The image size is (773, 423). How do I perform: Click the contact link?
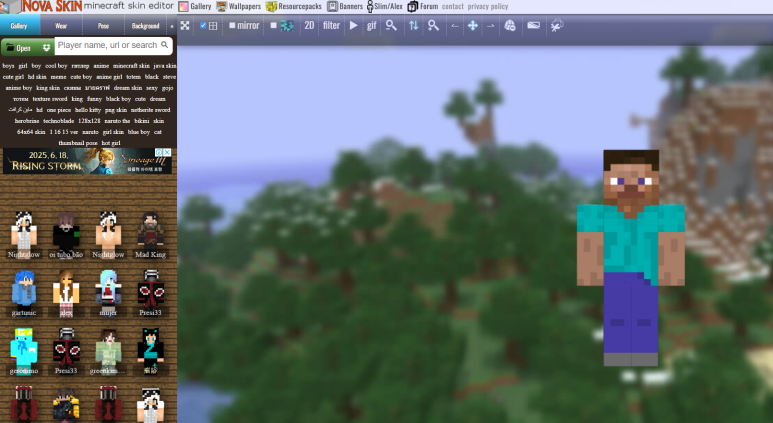[453, 6]
